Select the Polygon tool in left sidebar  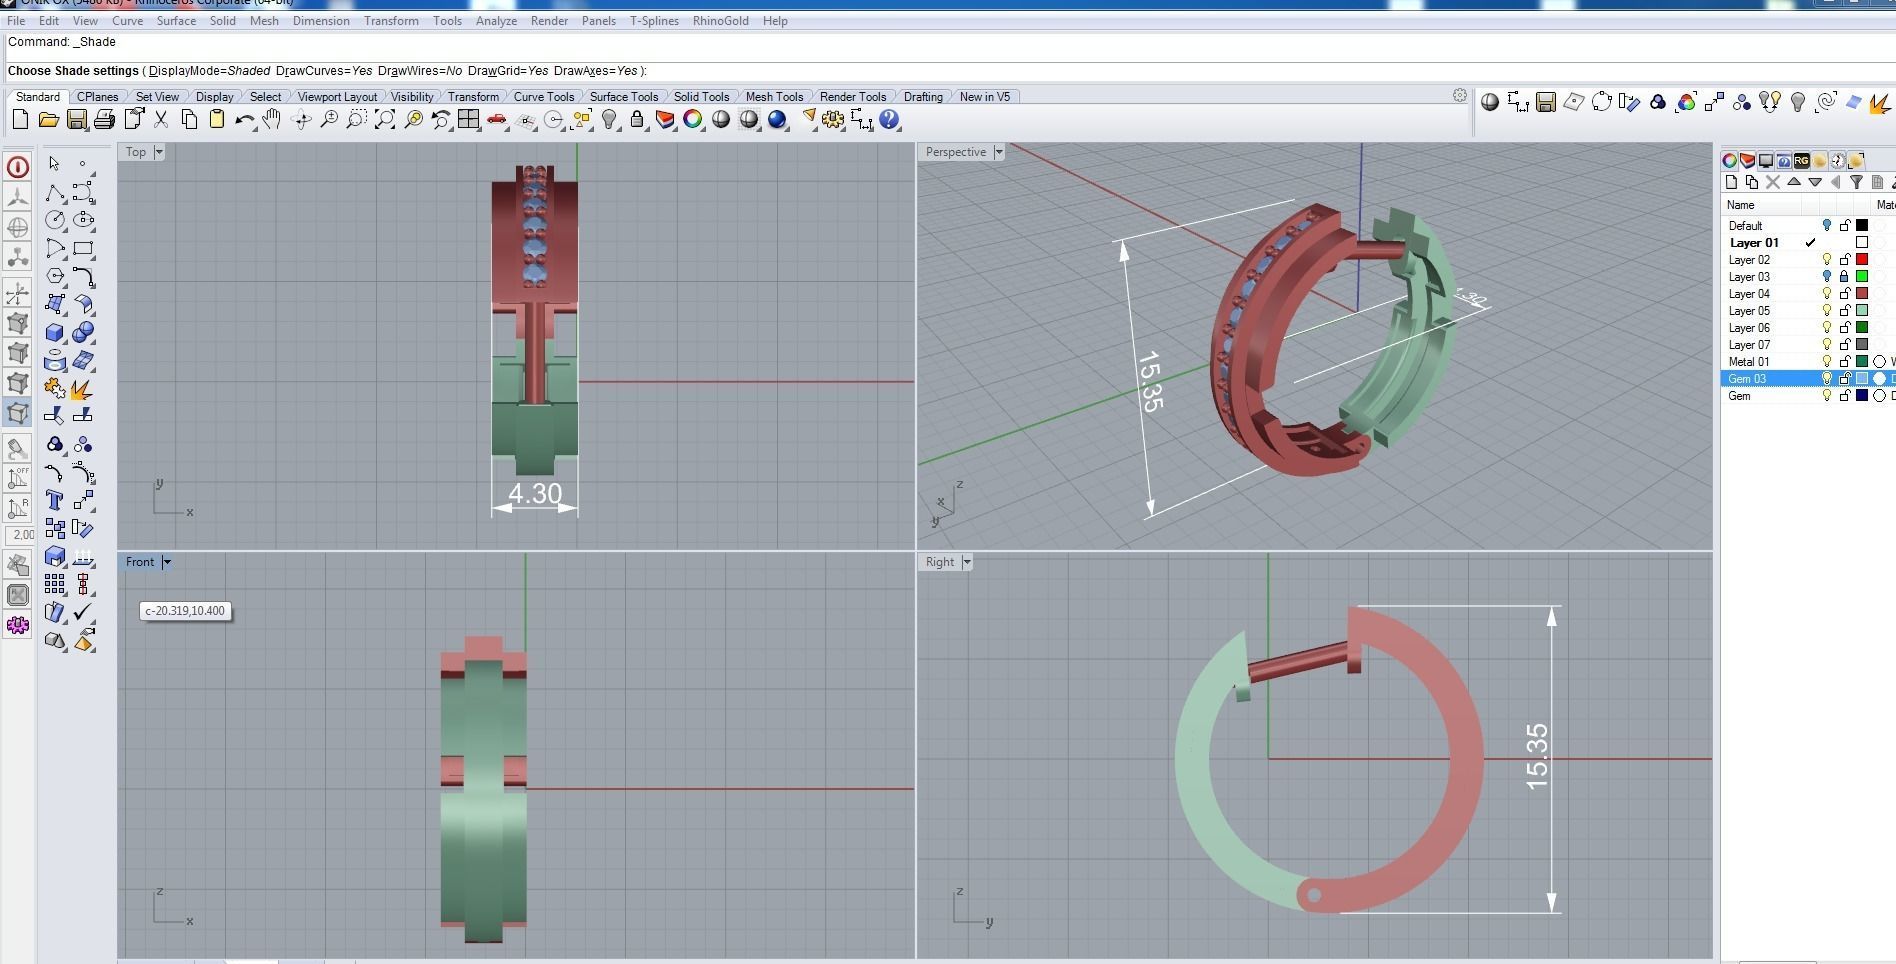(x=55, y=276)
